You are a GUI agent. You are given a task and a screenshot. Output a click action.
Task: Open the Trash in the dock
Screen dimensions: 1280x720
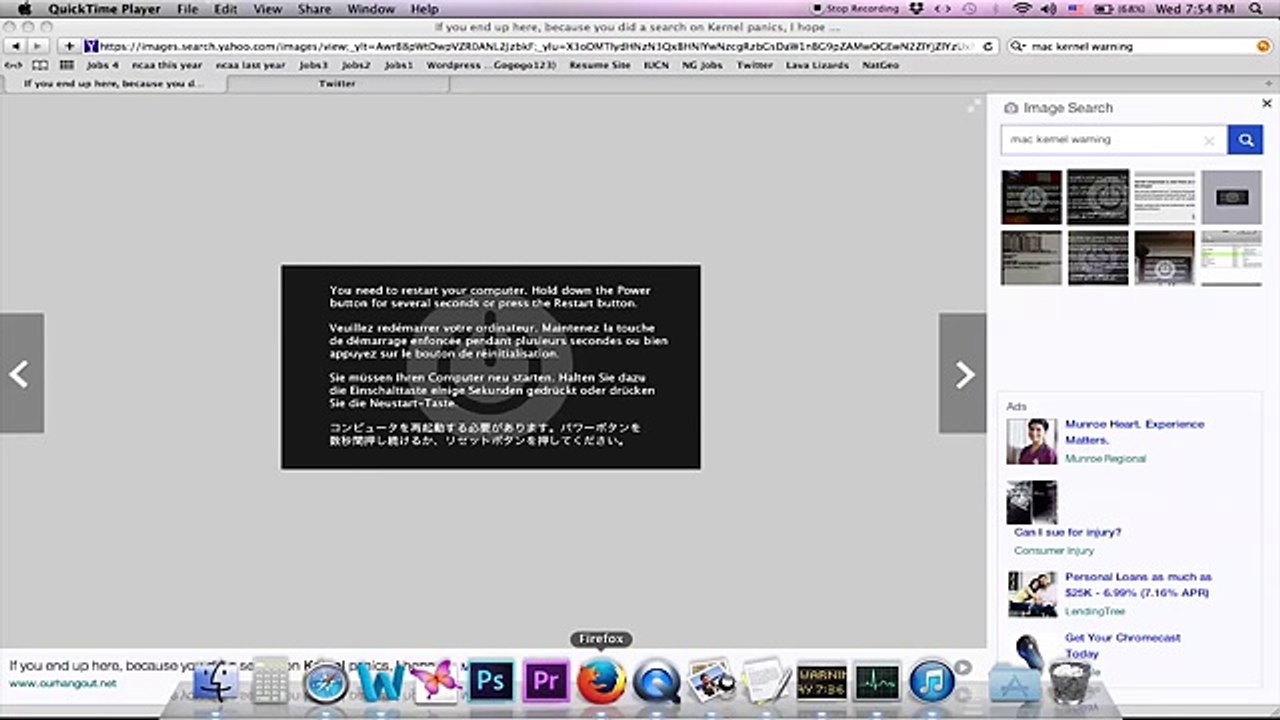[1069, 682]
